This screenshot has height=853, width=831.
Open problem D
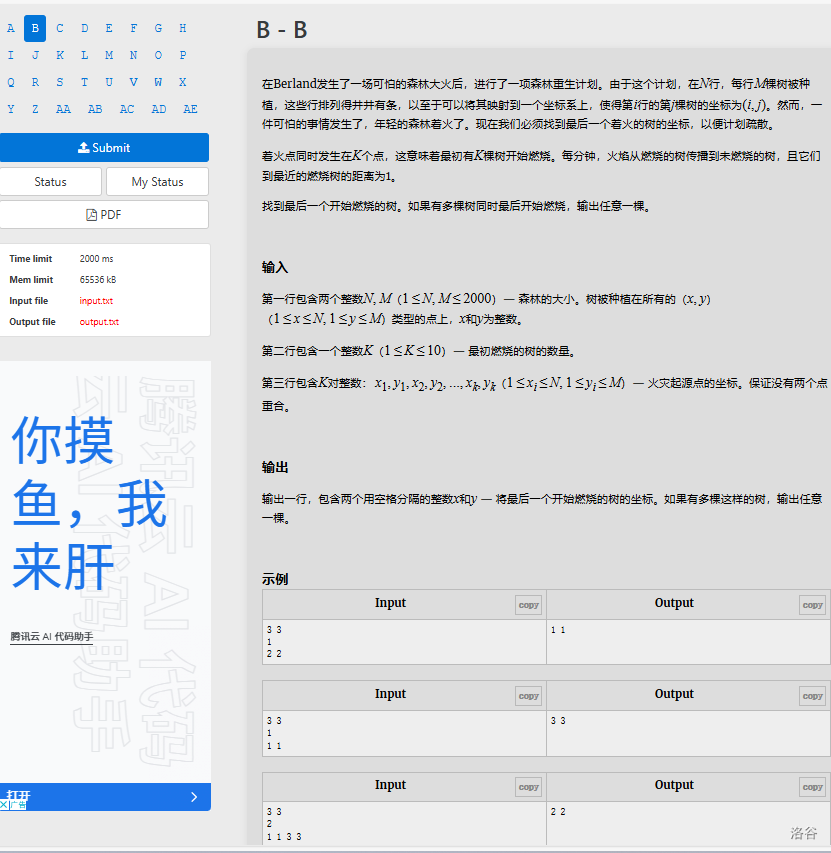[84, 28]
